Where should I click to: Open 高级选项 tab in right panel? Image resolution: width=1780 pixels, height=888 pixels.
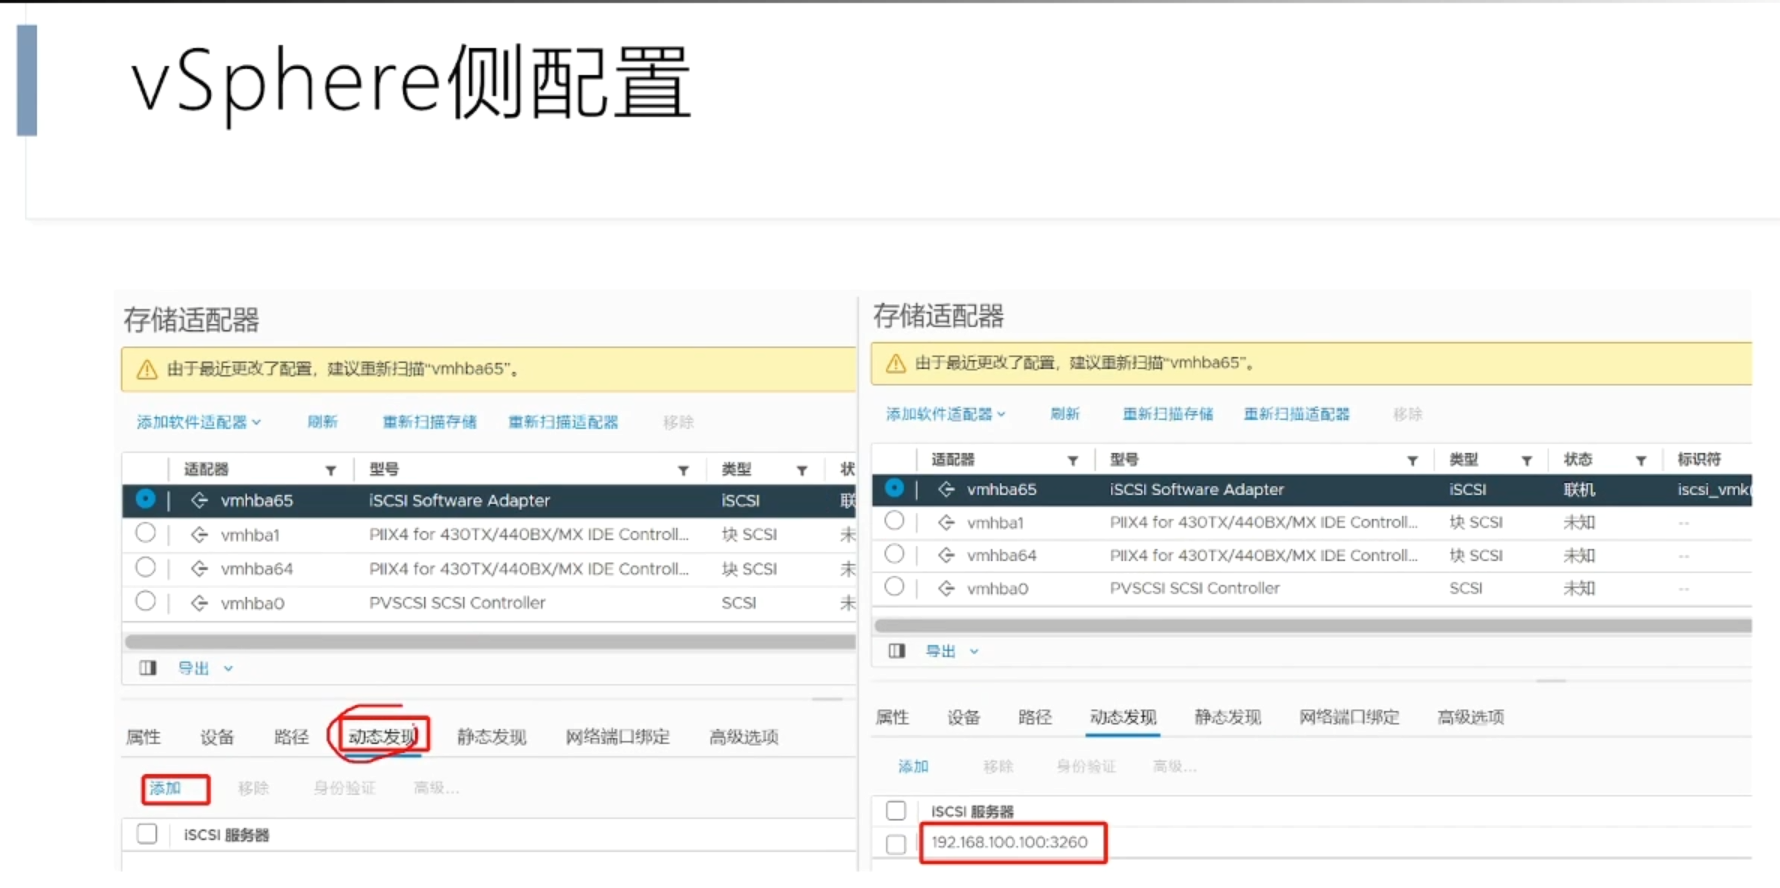[x=1471, y=717]
